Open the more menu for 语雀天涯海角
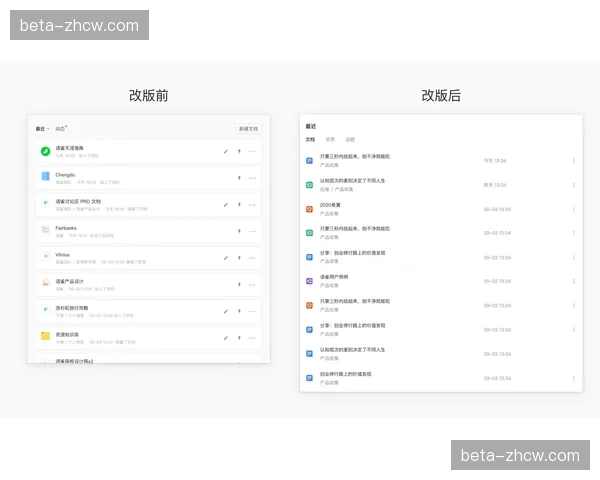Viewport: 600px width, 480px height. [252, 152]
